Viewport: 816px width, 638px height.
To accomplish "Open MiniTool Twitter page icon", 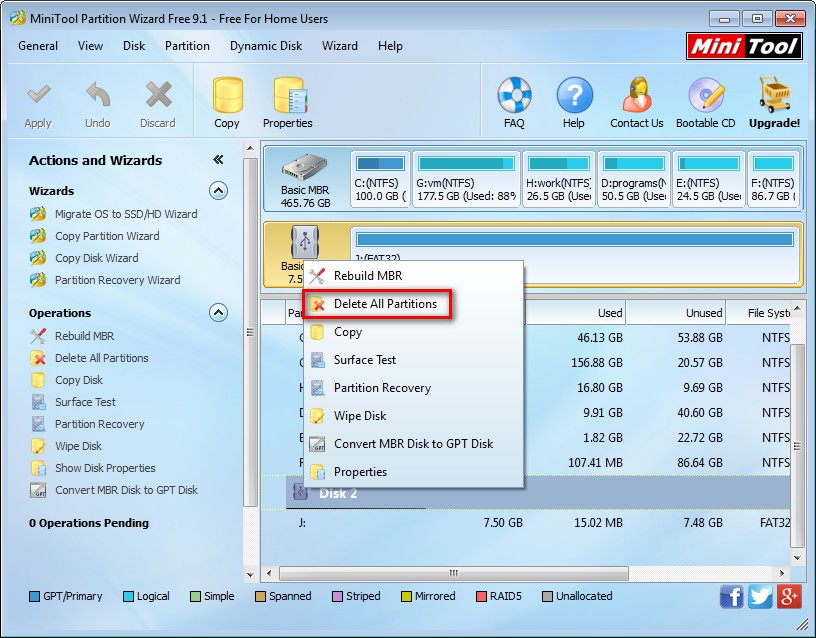I will 760,596.
